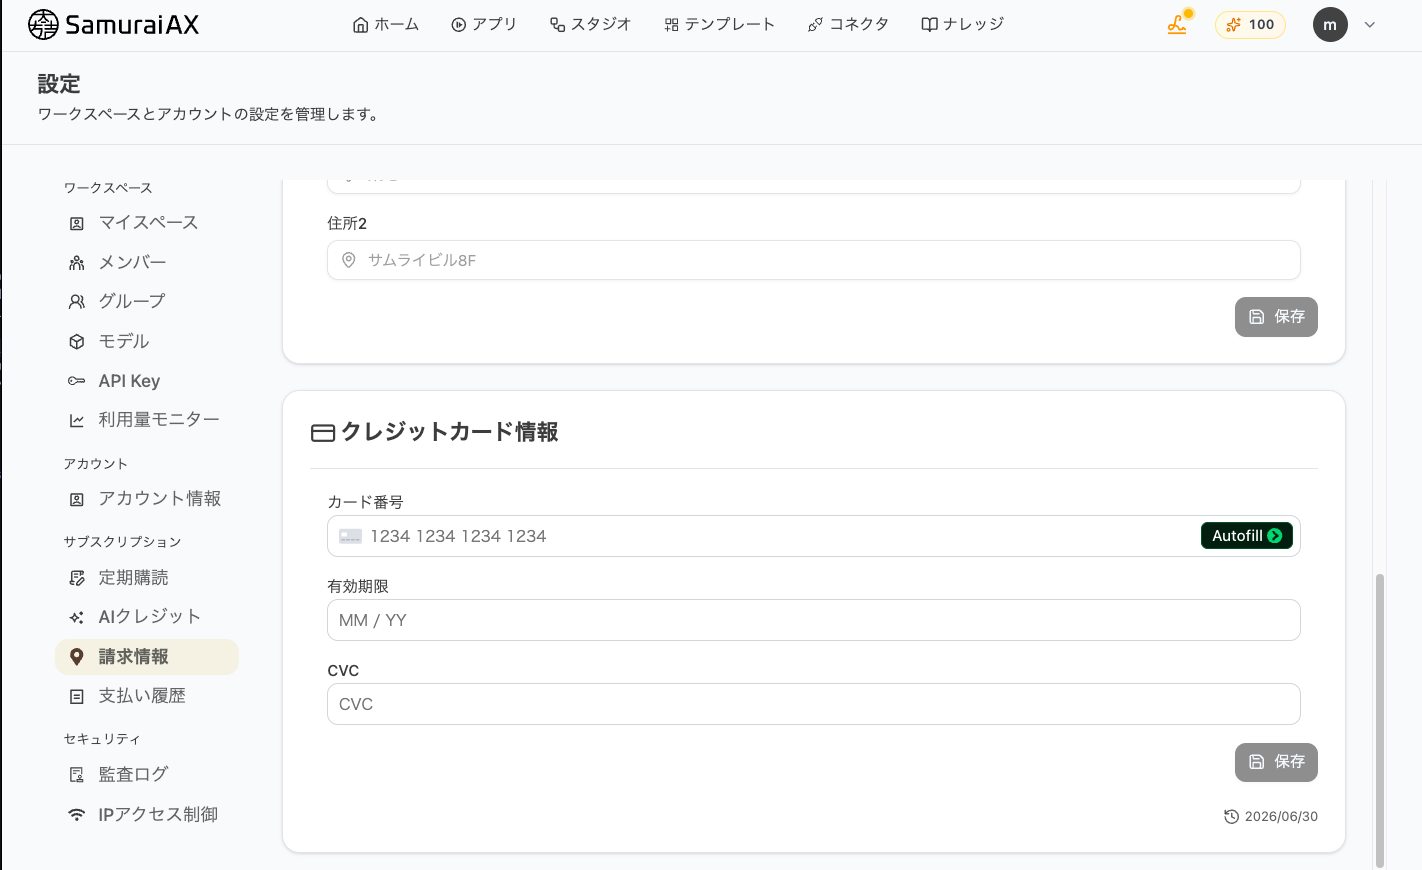
Task: Open 監査ログ in the sidebar
Action: (x=147, y=775)
